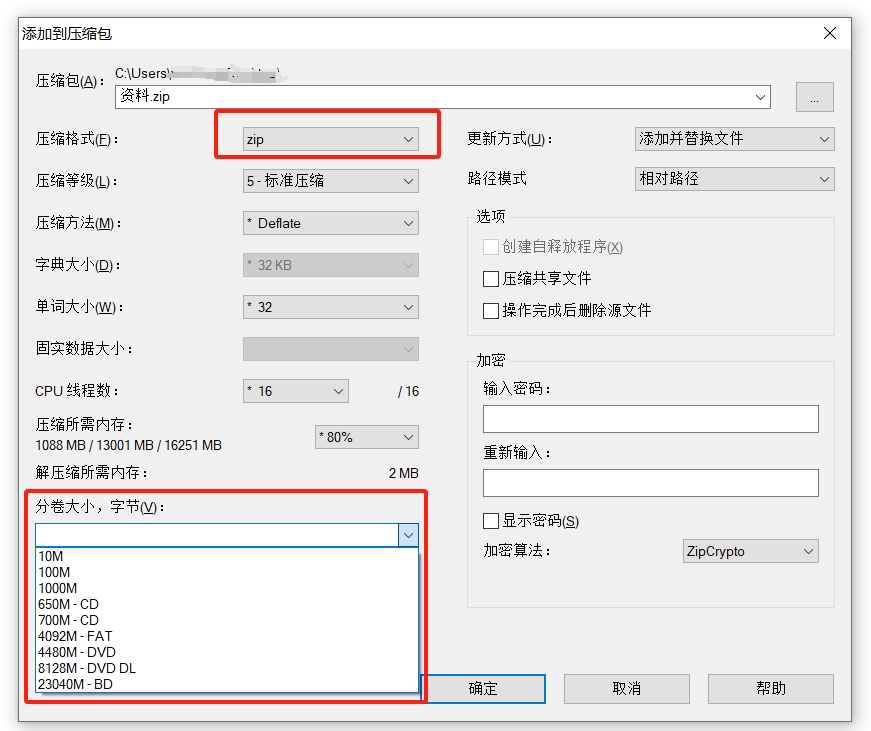Click the 重新输入 password field
Screen dimensions: 871x731
click(650, 483)
